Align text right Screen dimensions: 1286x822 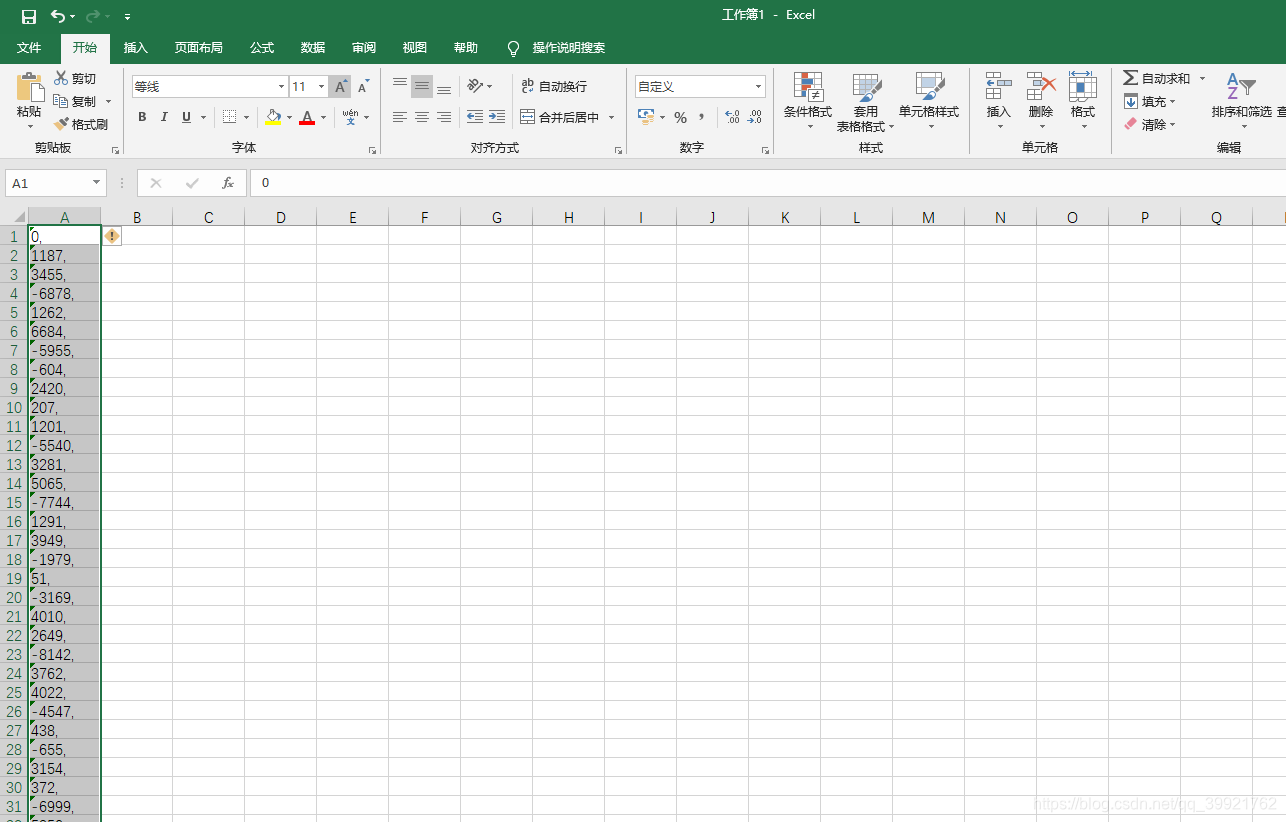point(444,117)
